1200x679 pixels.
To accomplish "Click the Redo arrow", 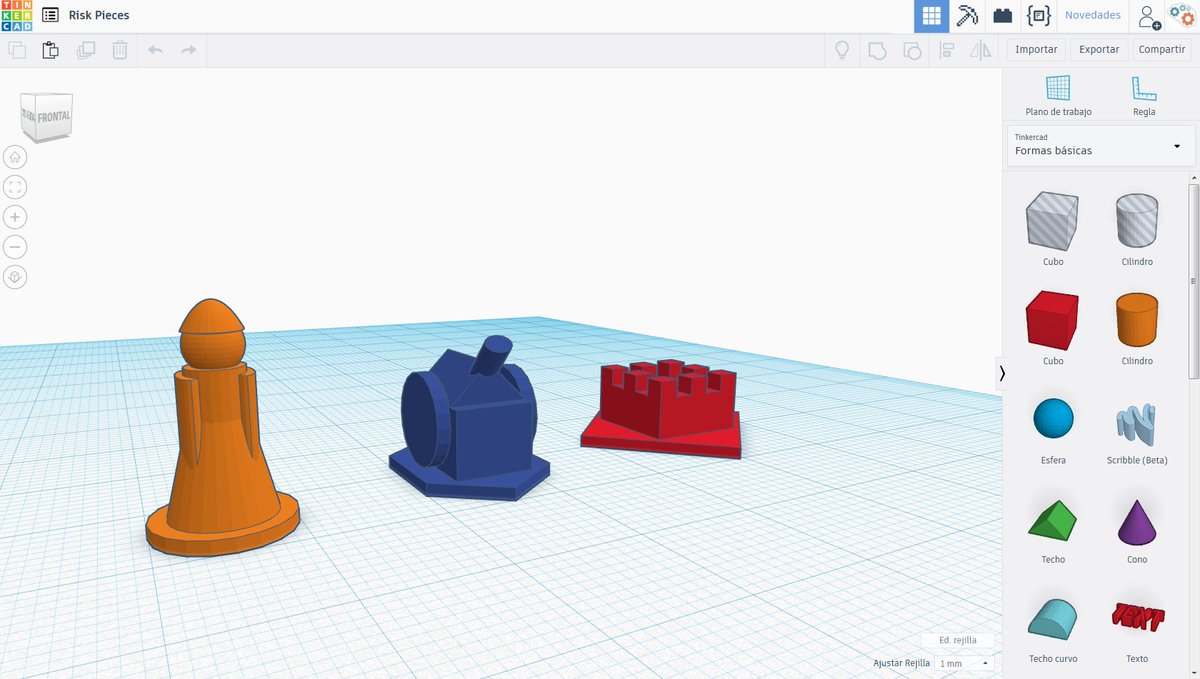I will coord(189,50).
